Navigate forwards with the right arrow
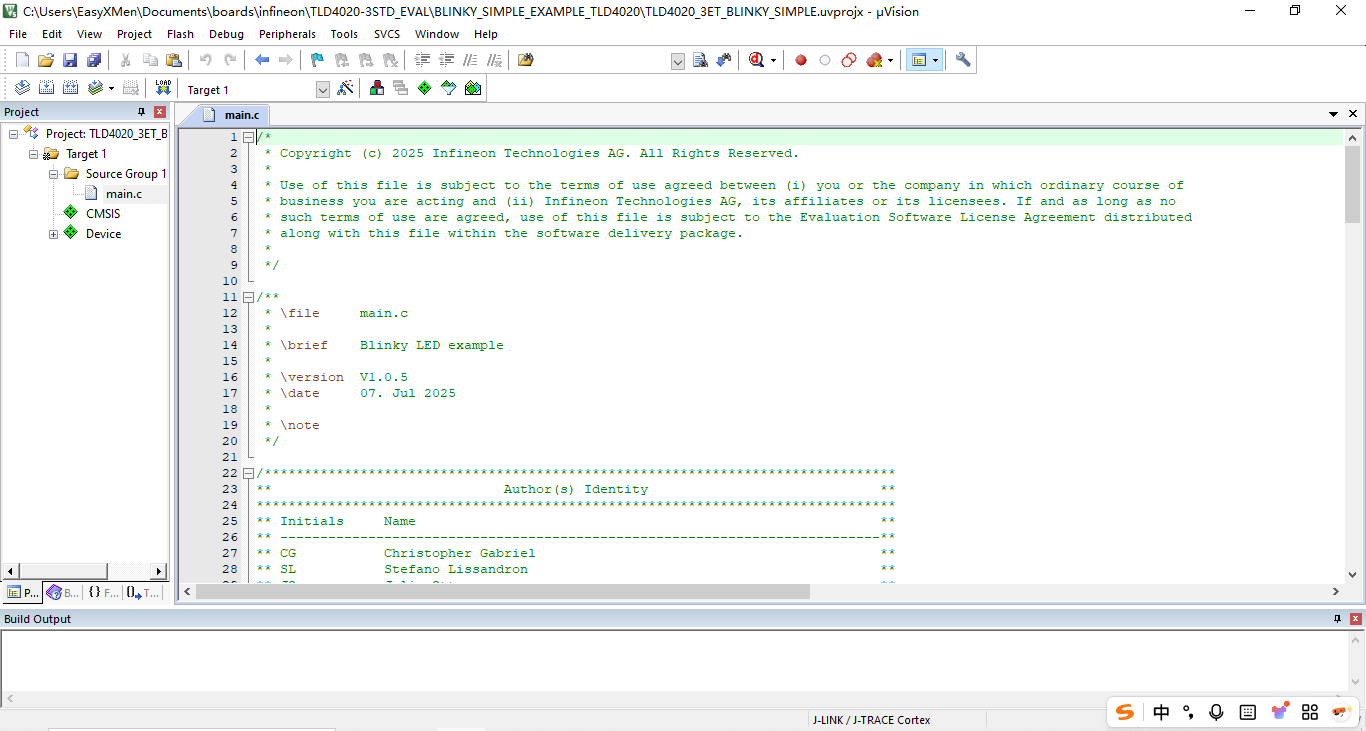This screenshot has height=731, width=1366. click(x=286, y=60)
